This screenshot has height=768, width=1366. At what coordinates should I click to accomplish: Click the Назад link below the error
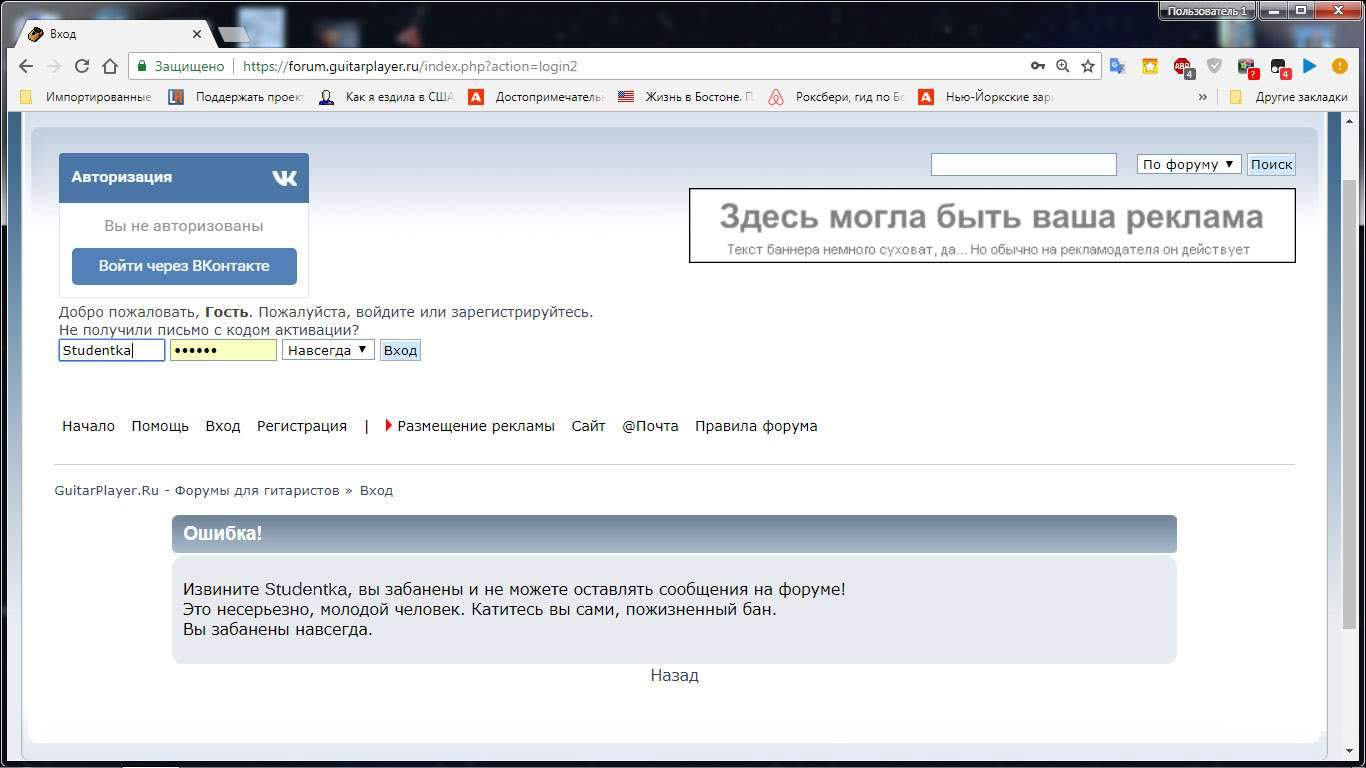(x=674, y=676)
